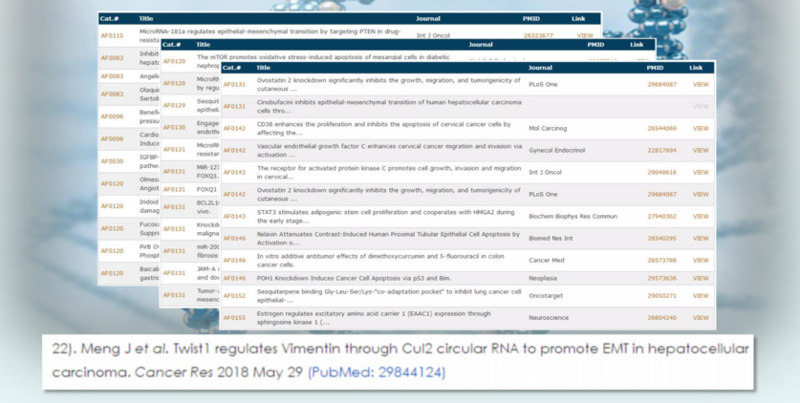Image resolution: width=800 pixels, height=403 pixels.
Task: Click PMID link 22817694
Action: [x=661, y=150]
